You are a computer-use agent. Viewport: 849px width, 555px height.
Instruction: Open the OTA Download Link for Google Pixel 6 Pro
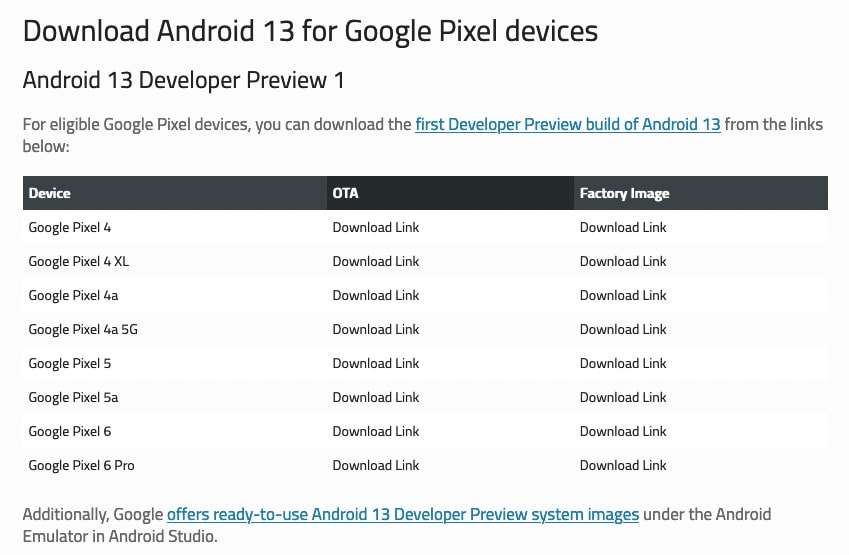click(x=376, y=466)
